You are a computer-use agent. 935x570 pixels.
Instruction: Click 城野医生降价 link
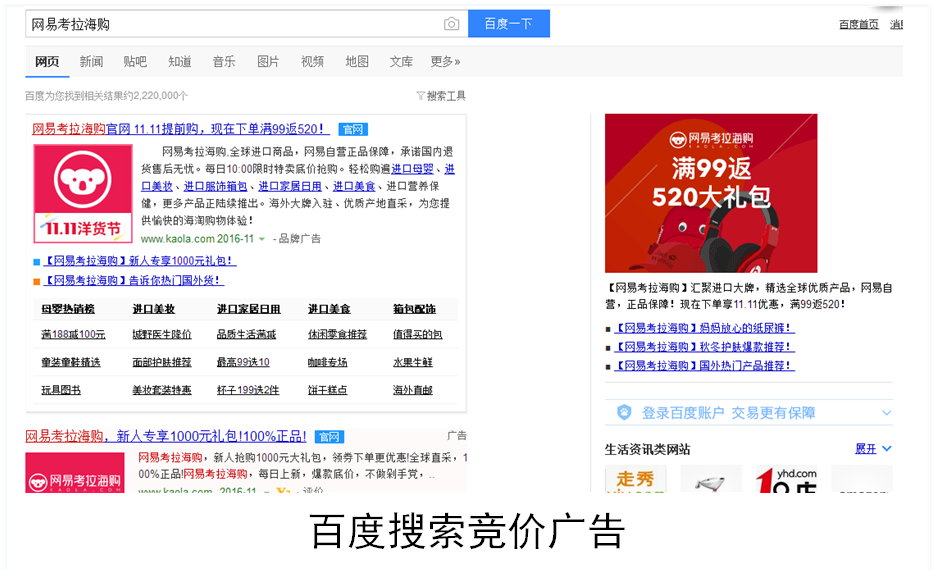pyautogui.click(x=162, y=334)
